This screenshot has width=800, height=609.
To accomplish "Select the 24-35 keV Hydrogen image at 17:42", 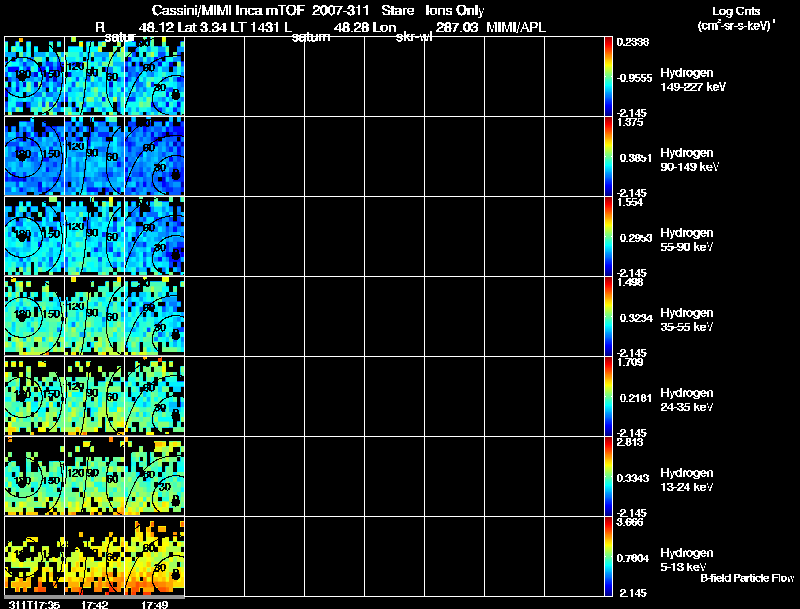I will pos(94,396).
